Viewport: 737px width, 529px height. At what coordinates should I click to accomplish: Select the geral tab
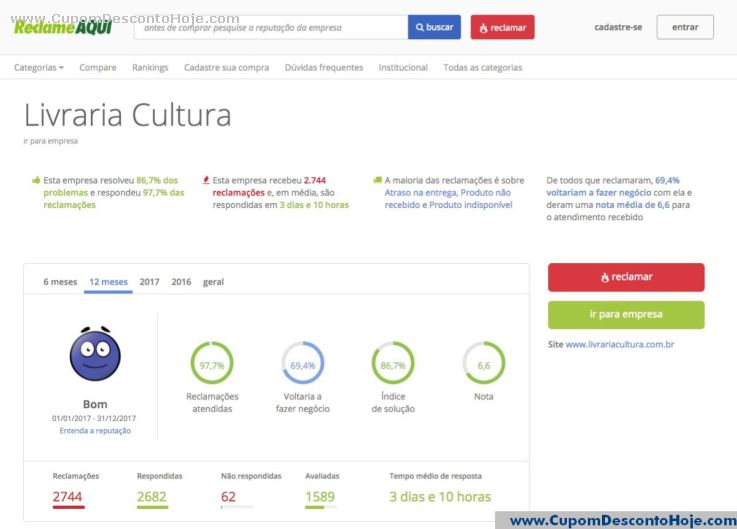point(213,282)
